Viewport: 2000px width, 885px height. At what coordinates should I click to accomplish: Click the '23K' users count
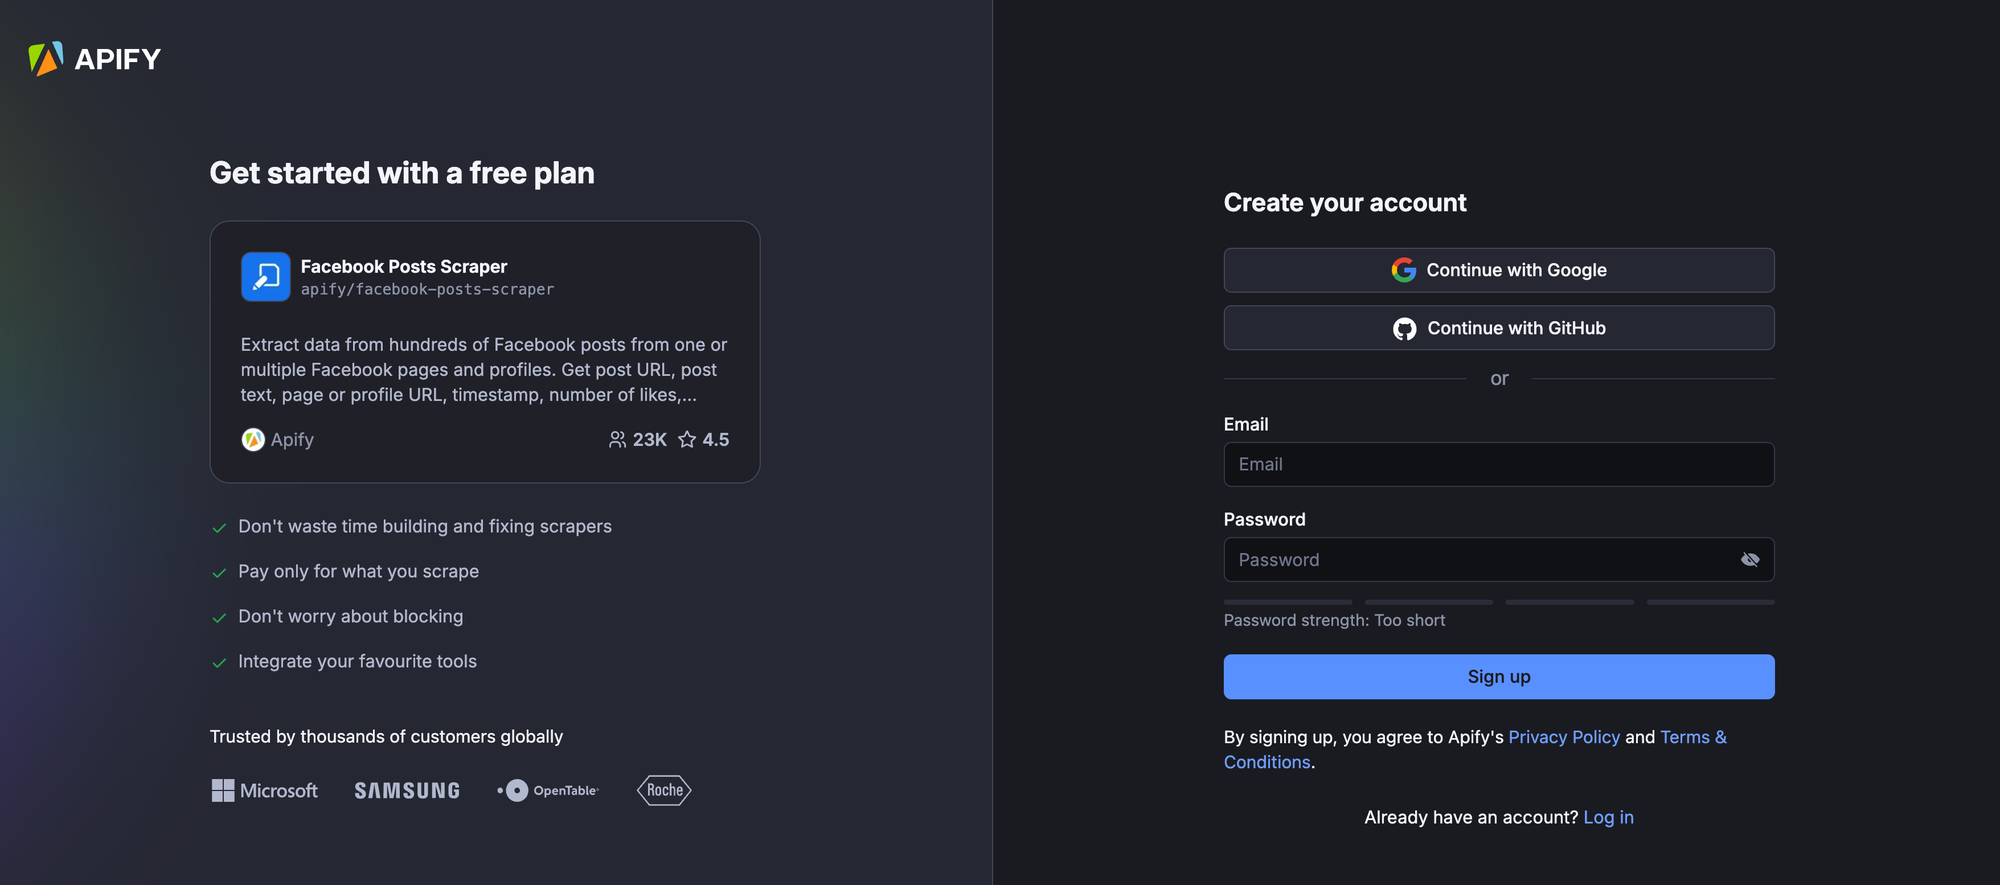(650, 440)
